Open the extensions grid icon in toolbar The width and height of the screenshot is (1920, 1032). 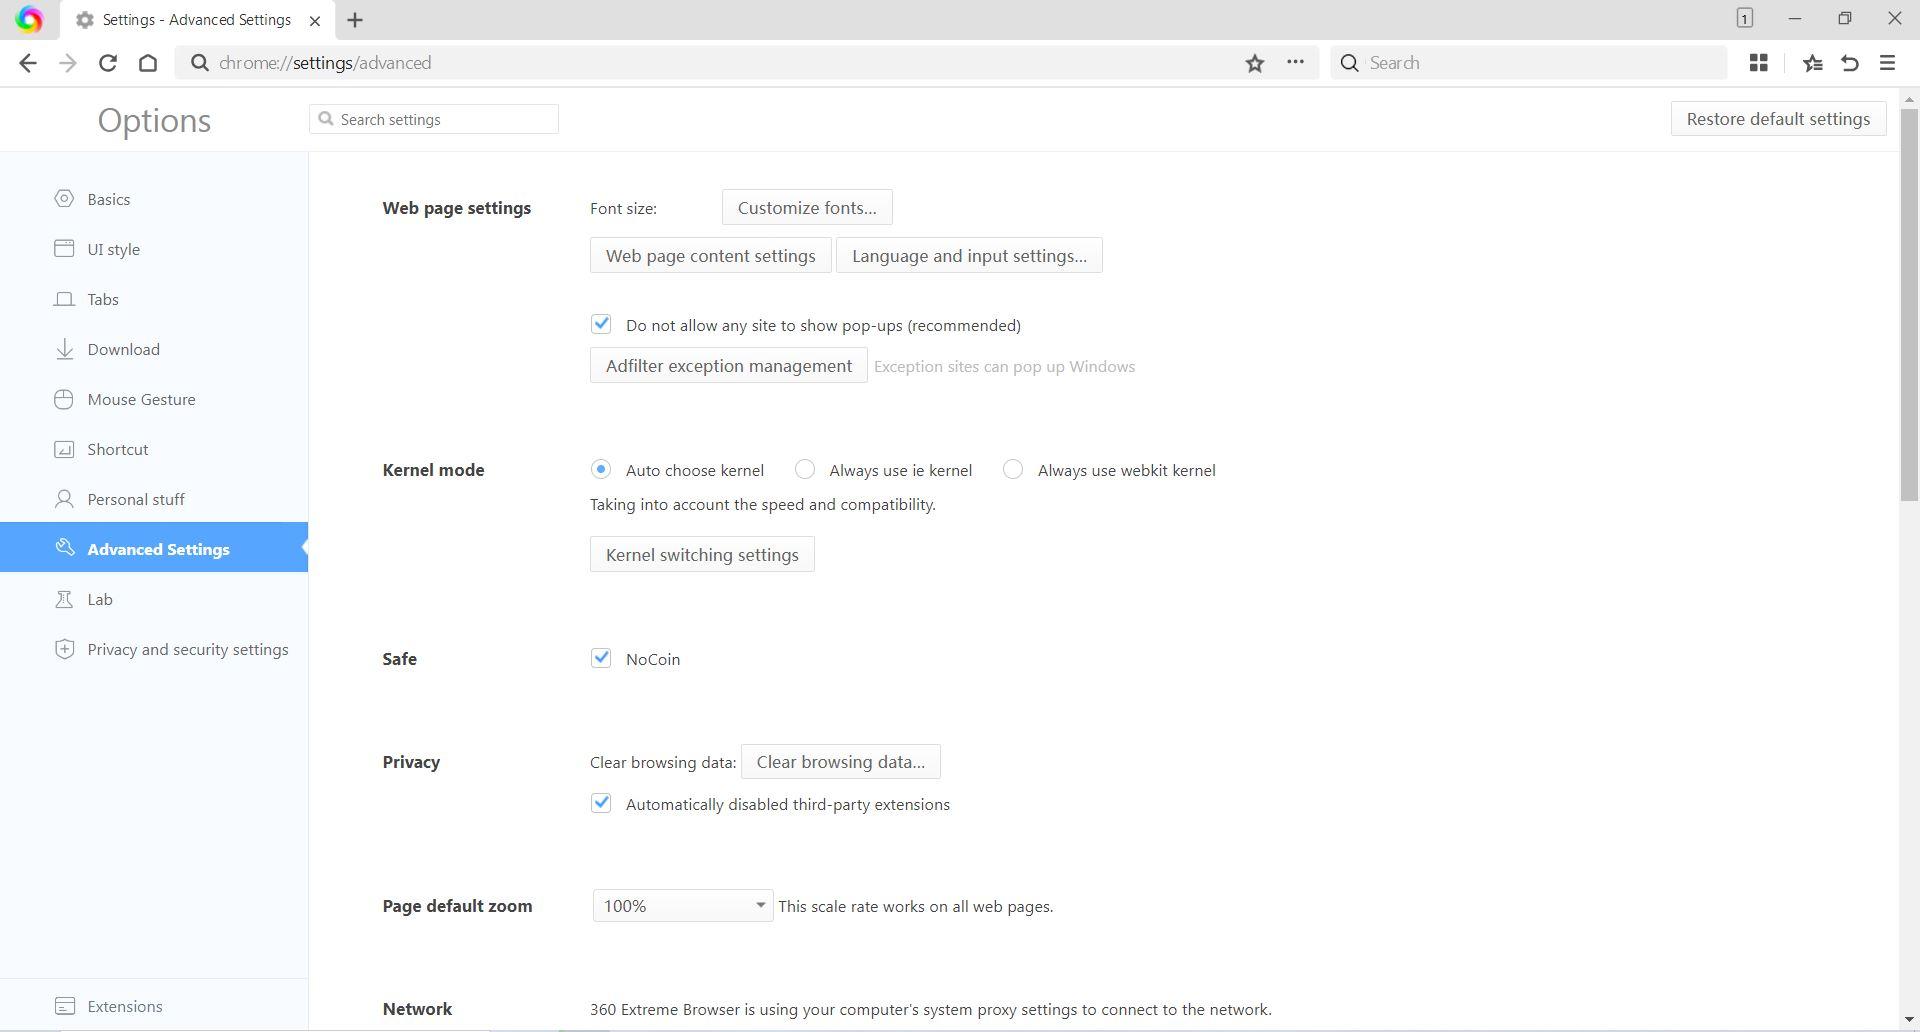1758,63
